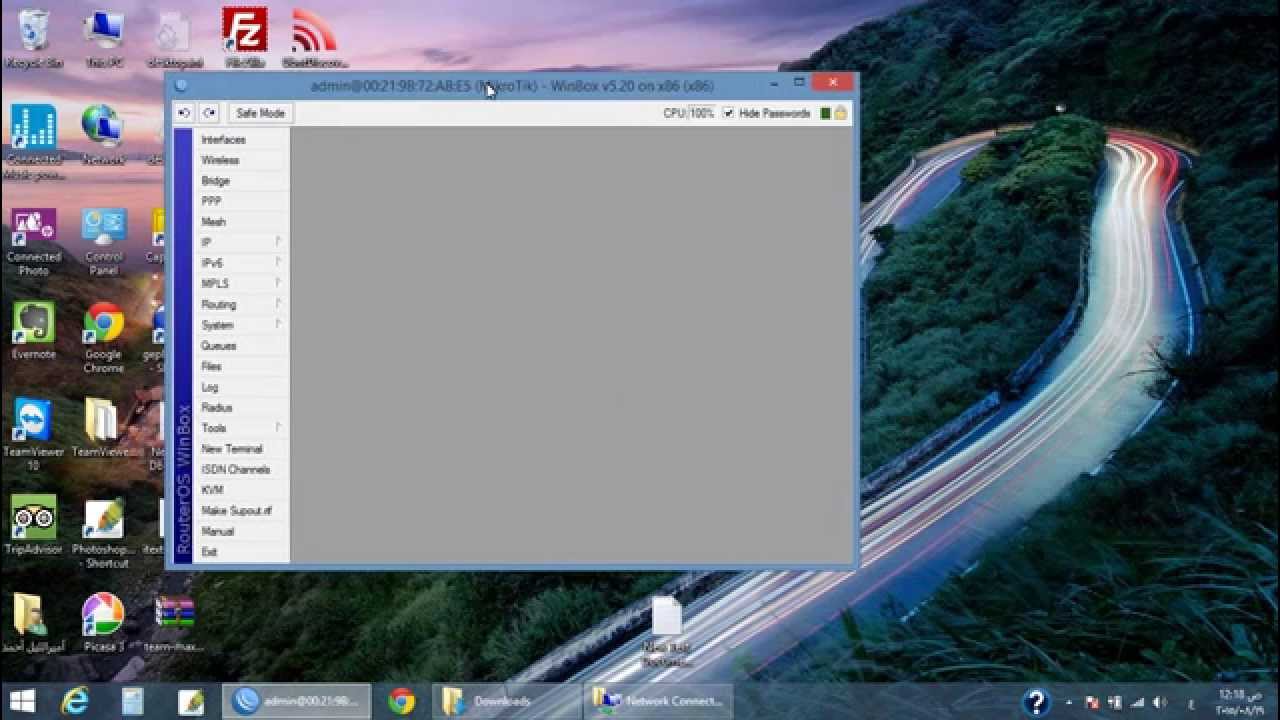Open the Interfaces menu item
This screenshot has height=720, width=1280.
coord(241,140)
